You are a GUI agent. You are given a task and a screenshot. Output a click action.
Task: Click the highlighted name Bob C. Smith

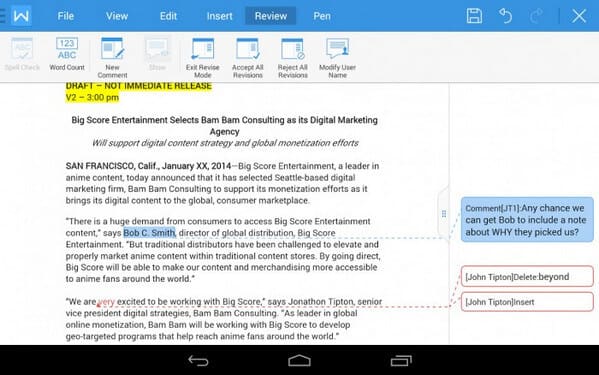point(149,233)
